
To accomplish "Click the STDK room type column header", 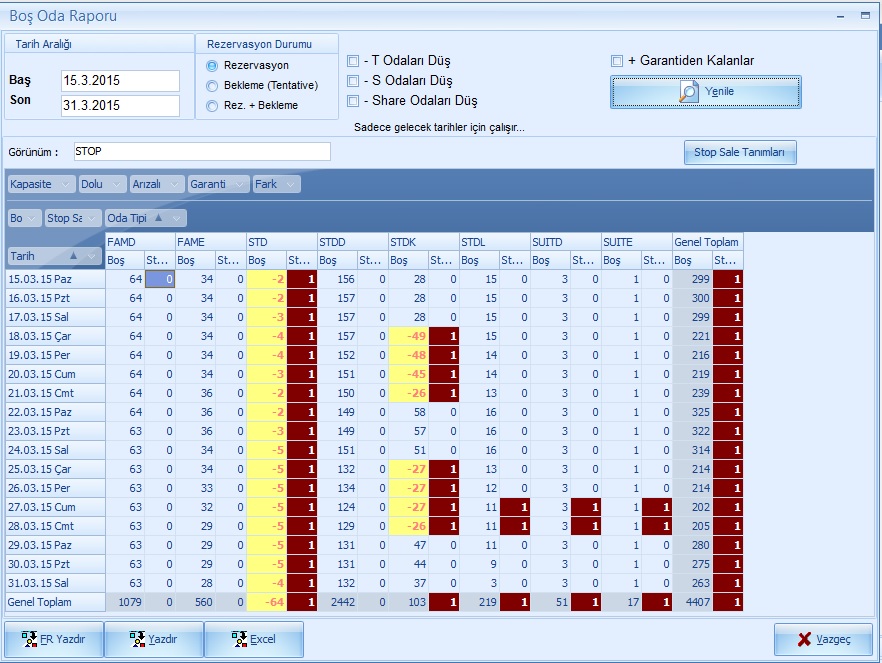I will (423, 241).
